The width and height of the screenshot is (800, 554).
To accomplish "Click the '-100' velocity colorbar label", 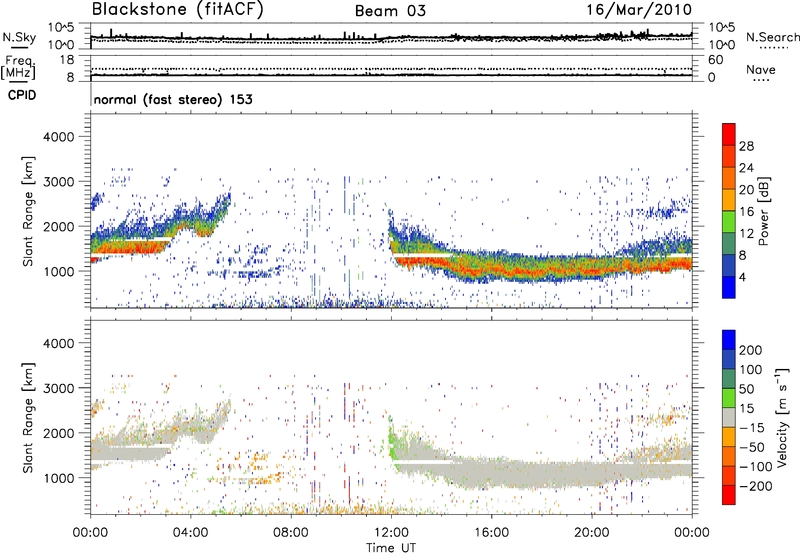I will [x=756, y=467].
